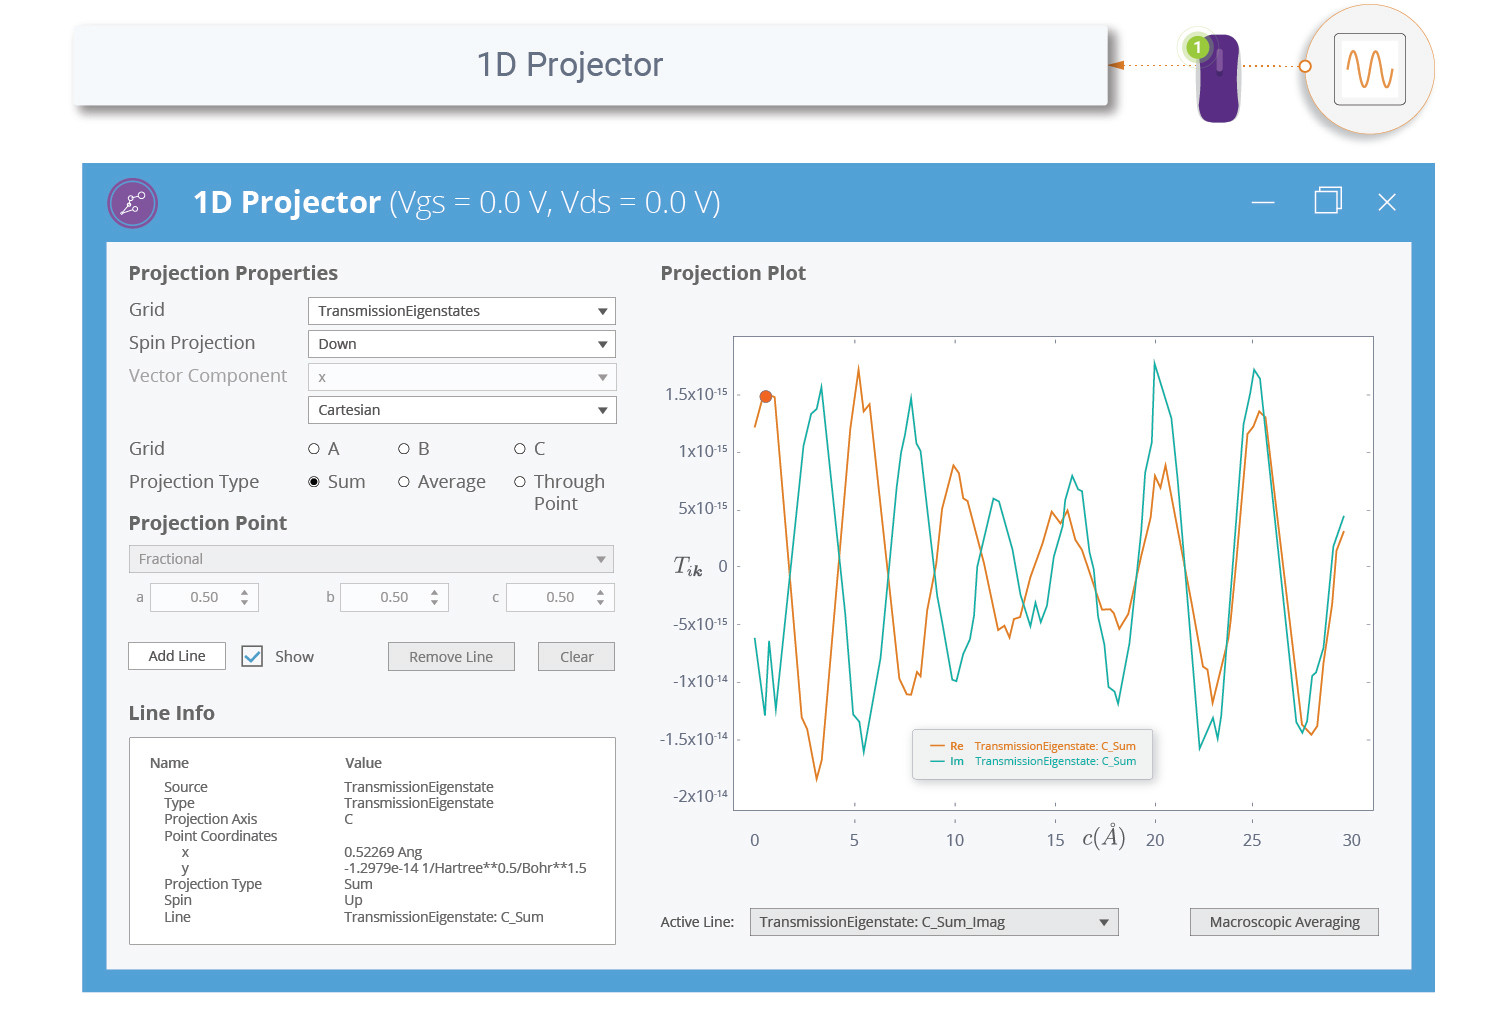Screen dimensions: 1500x1016
Task: Click the 1D Projector app icon in title bar
Action: click(133, 203)
